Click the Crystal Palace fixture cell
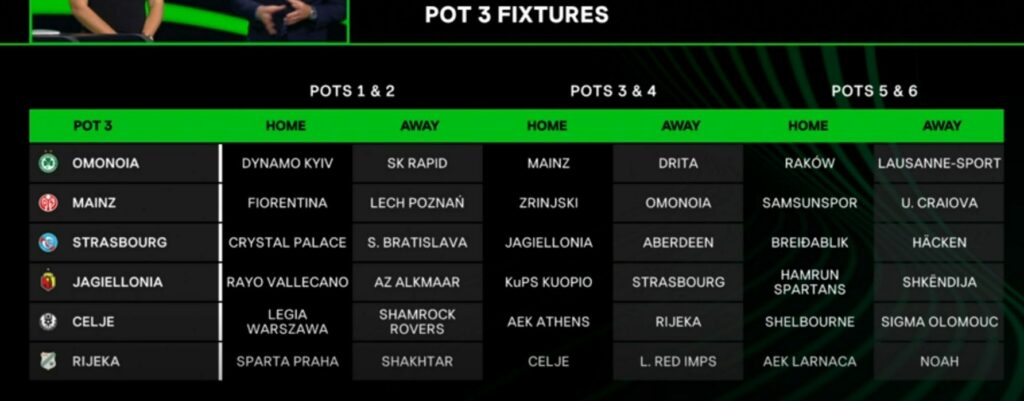Screen dimensions: 1024x401 [x=287, y=242]
